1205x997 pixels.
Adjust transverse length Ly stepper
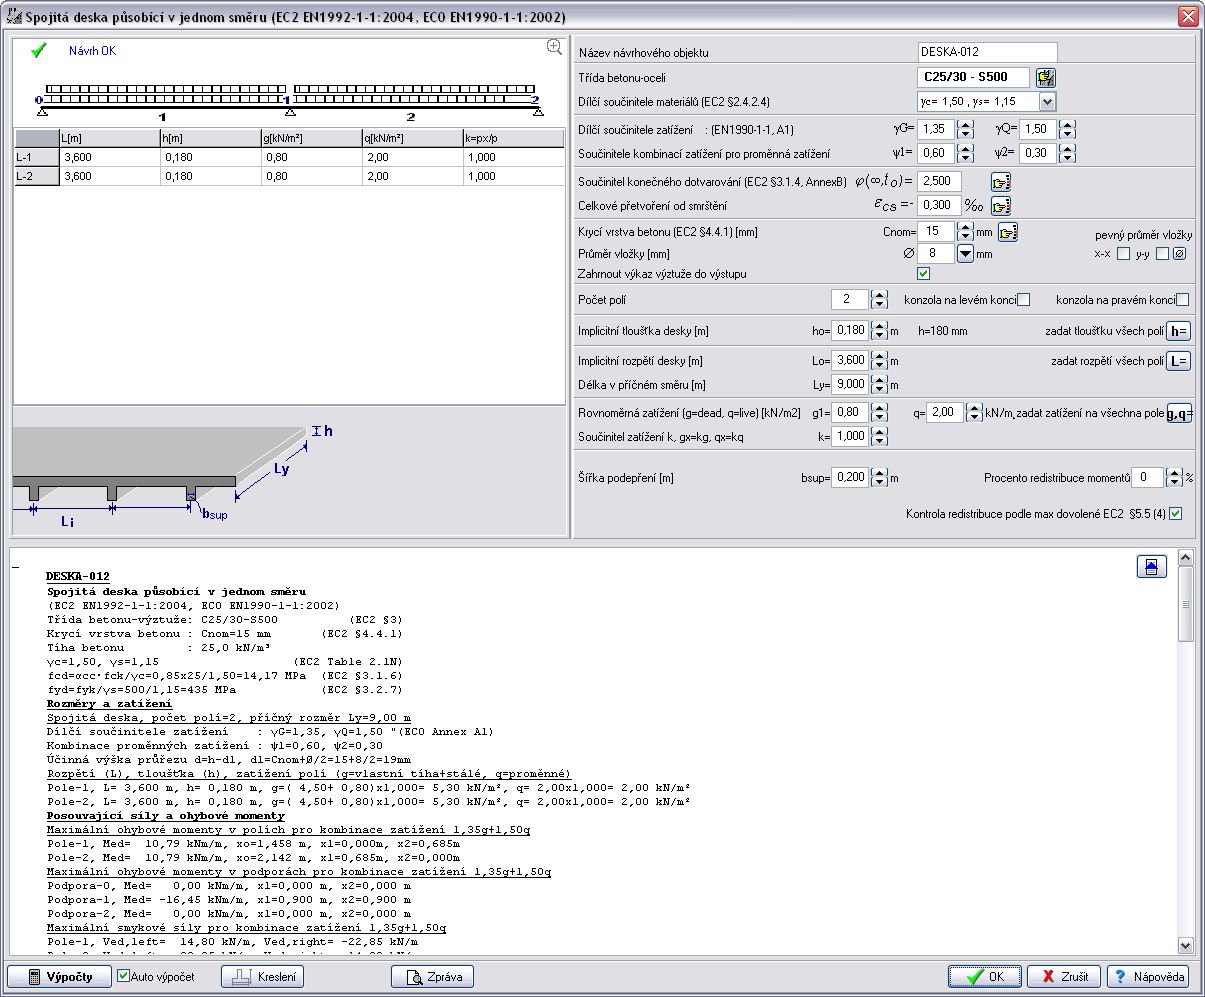pos(879,384)
